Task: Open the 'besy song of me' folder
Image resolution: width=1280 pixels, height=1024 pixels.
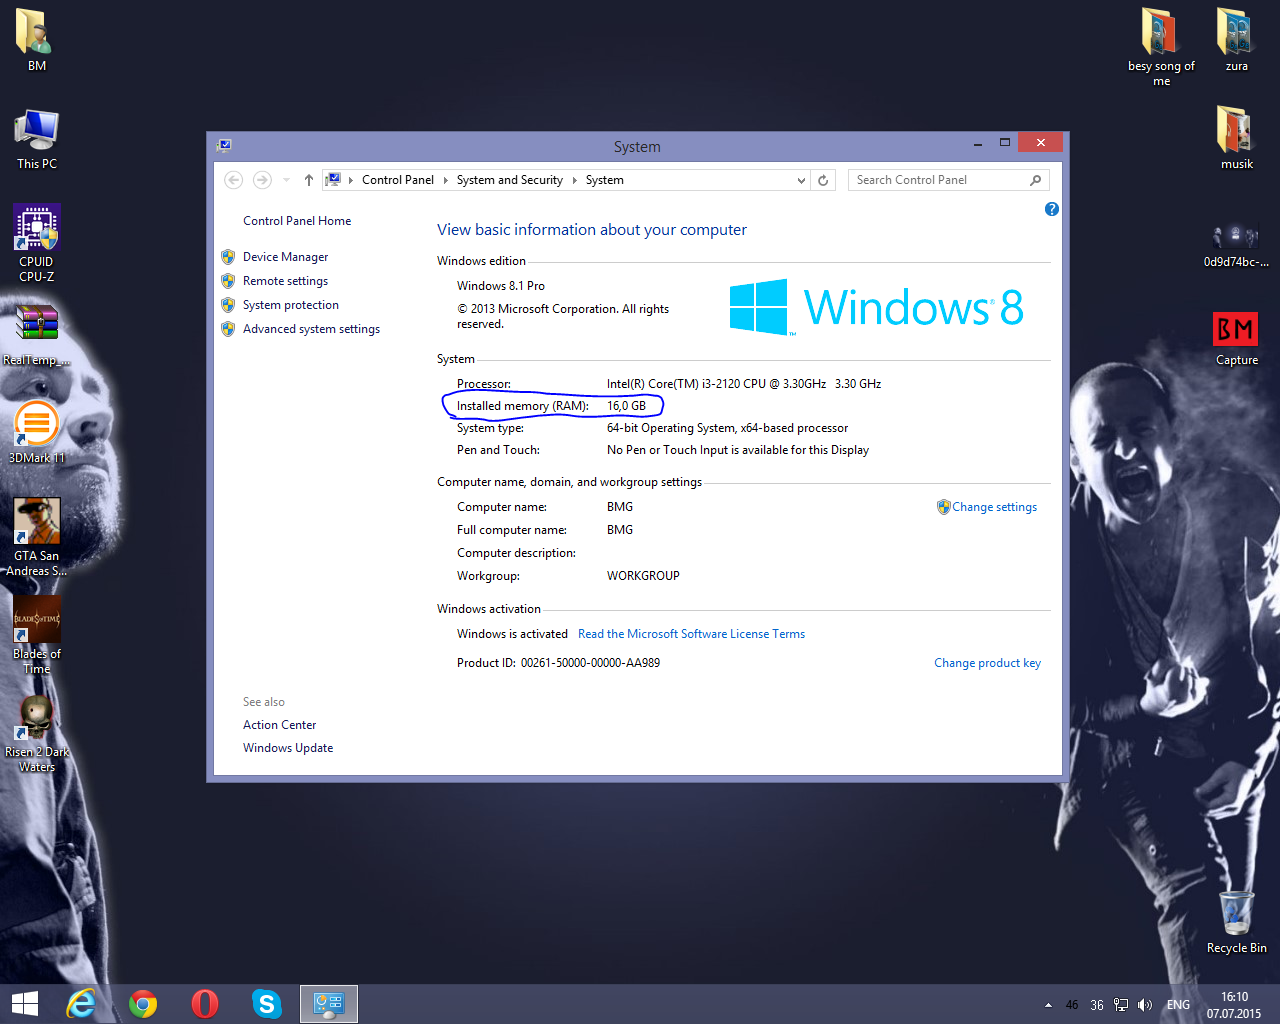Action: tap(1161, 46)
